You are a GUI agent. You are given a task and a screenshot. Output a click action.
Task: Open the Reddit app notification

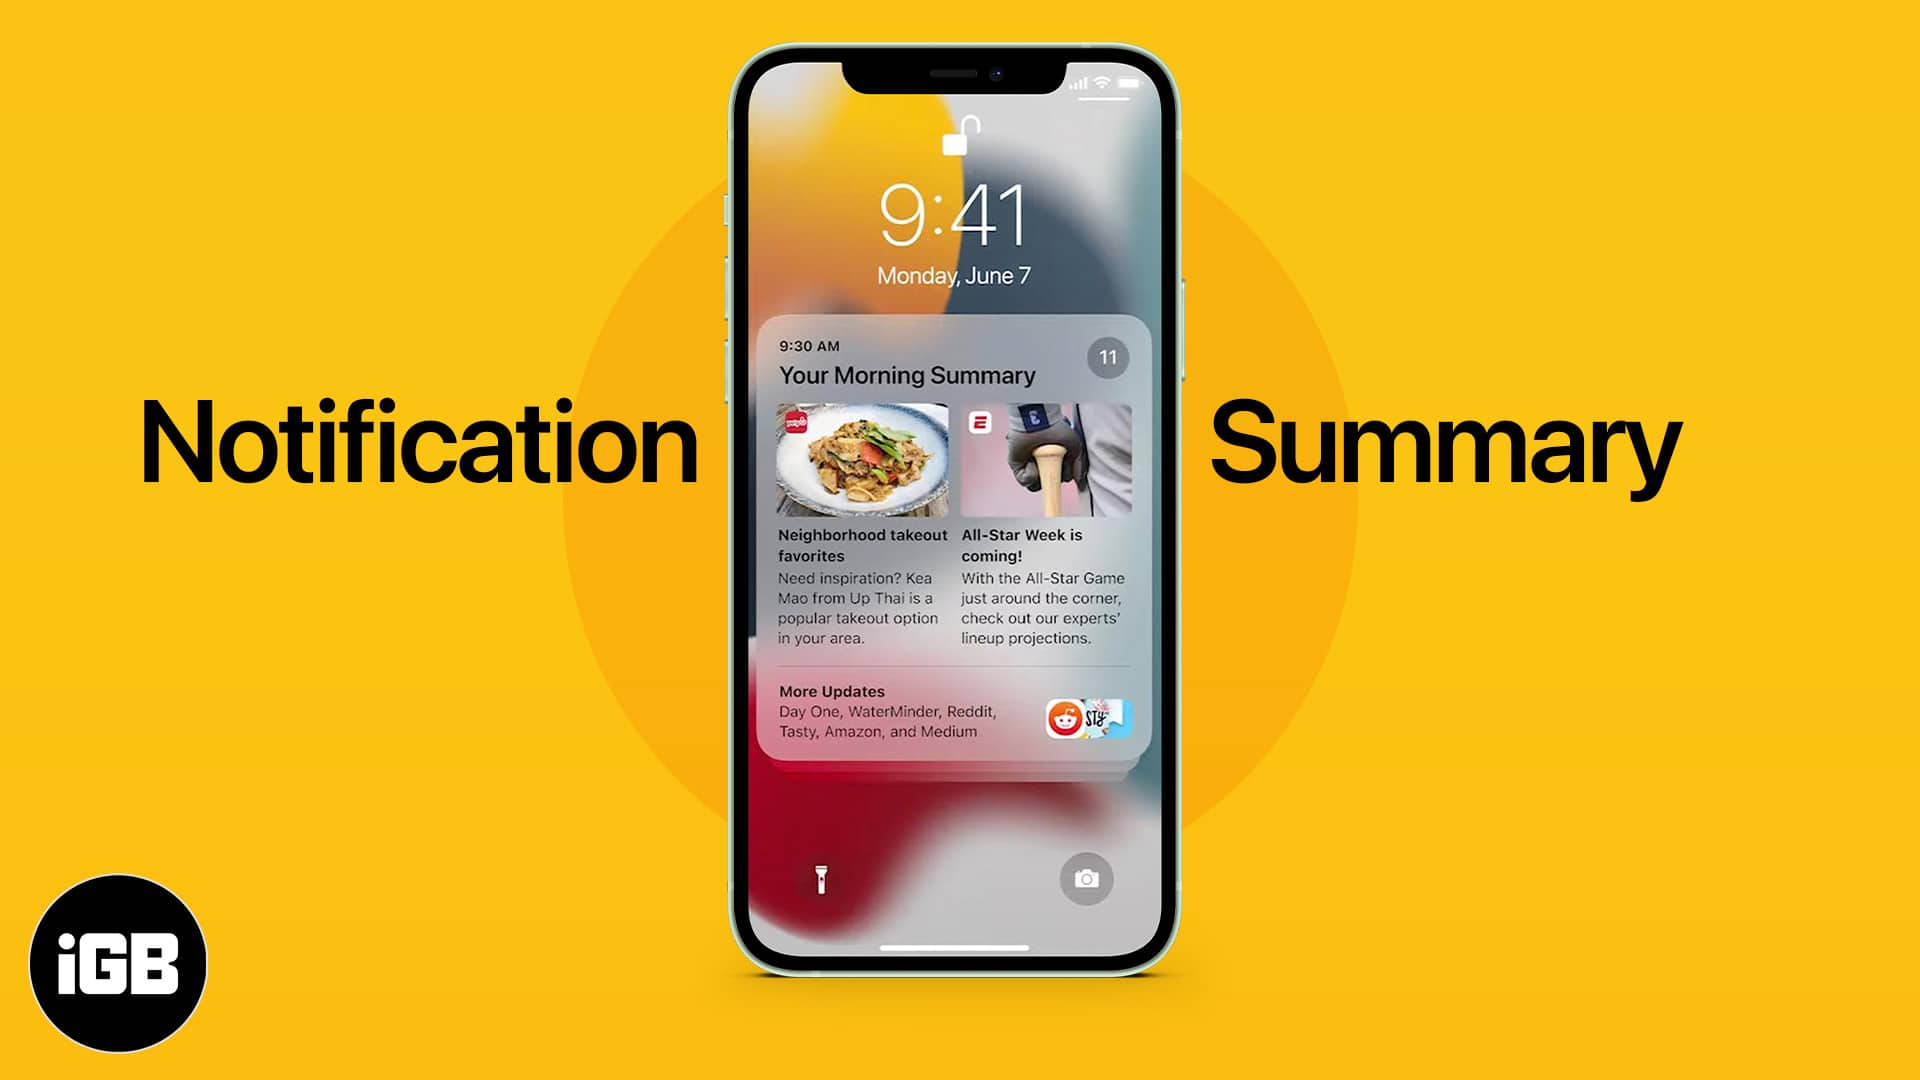1065,715
